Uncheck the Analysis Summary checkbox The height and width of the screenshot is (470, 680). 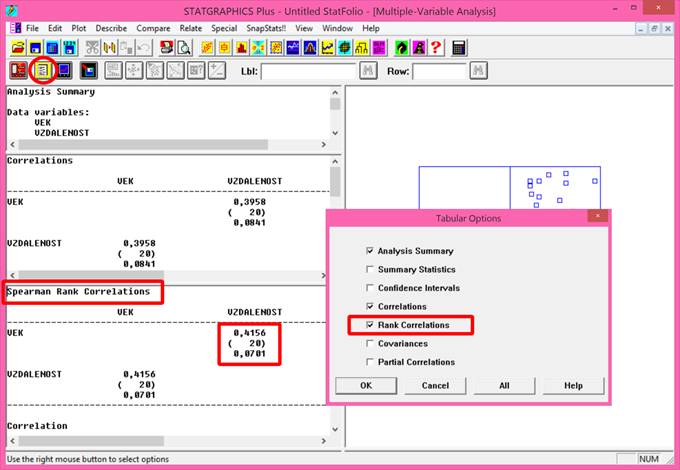click(x=369, y=251)
